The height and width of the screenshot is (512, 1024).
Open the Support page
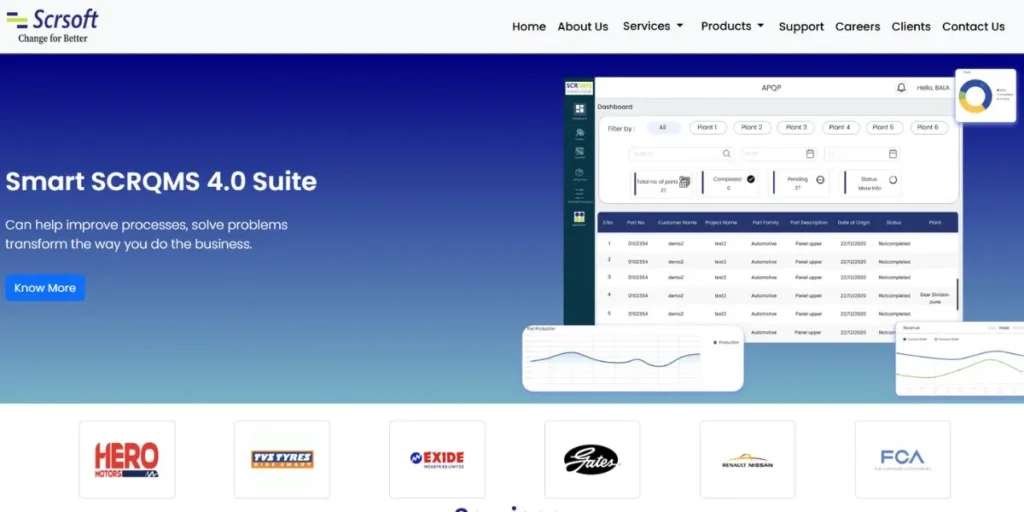801,27
